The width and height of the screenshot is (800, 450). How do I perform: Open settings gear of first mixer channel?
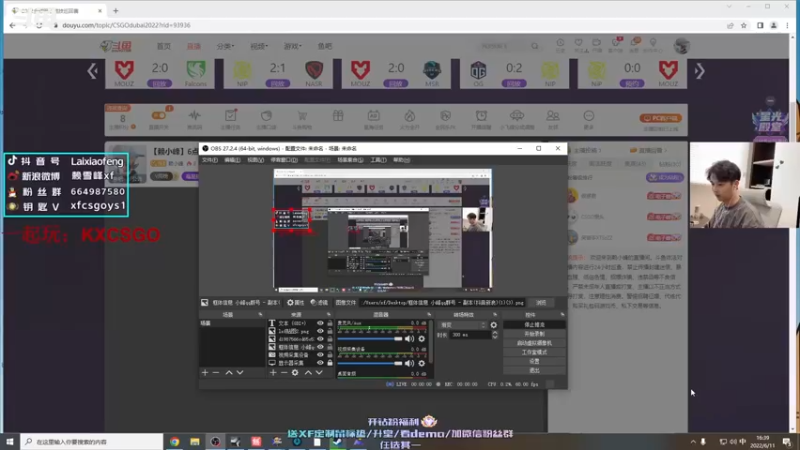pyautogui.click(x=421, y=339)
